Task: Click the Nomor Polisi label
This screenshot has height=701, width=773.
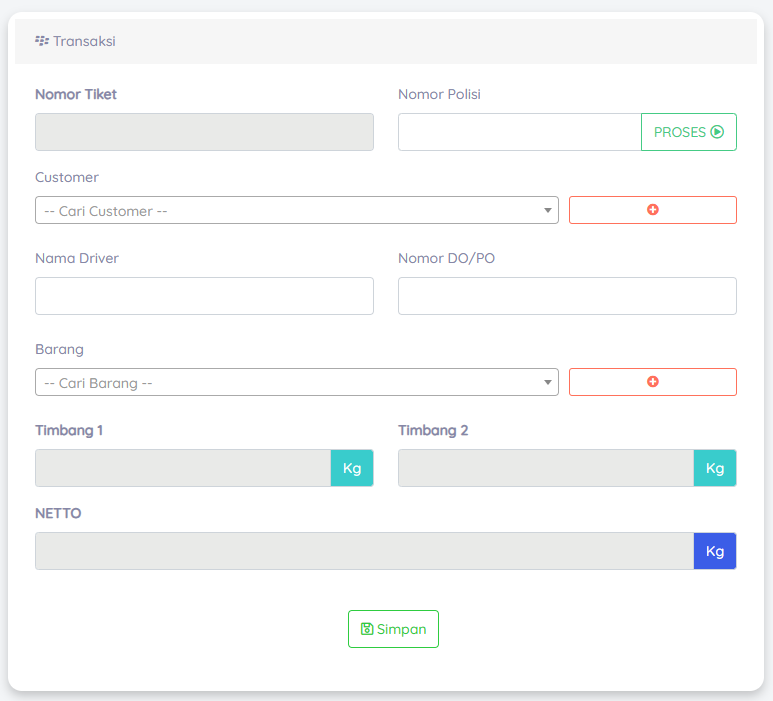Action: click(x=439, y=94)
